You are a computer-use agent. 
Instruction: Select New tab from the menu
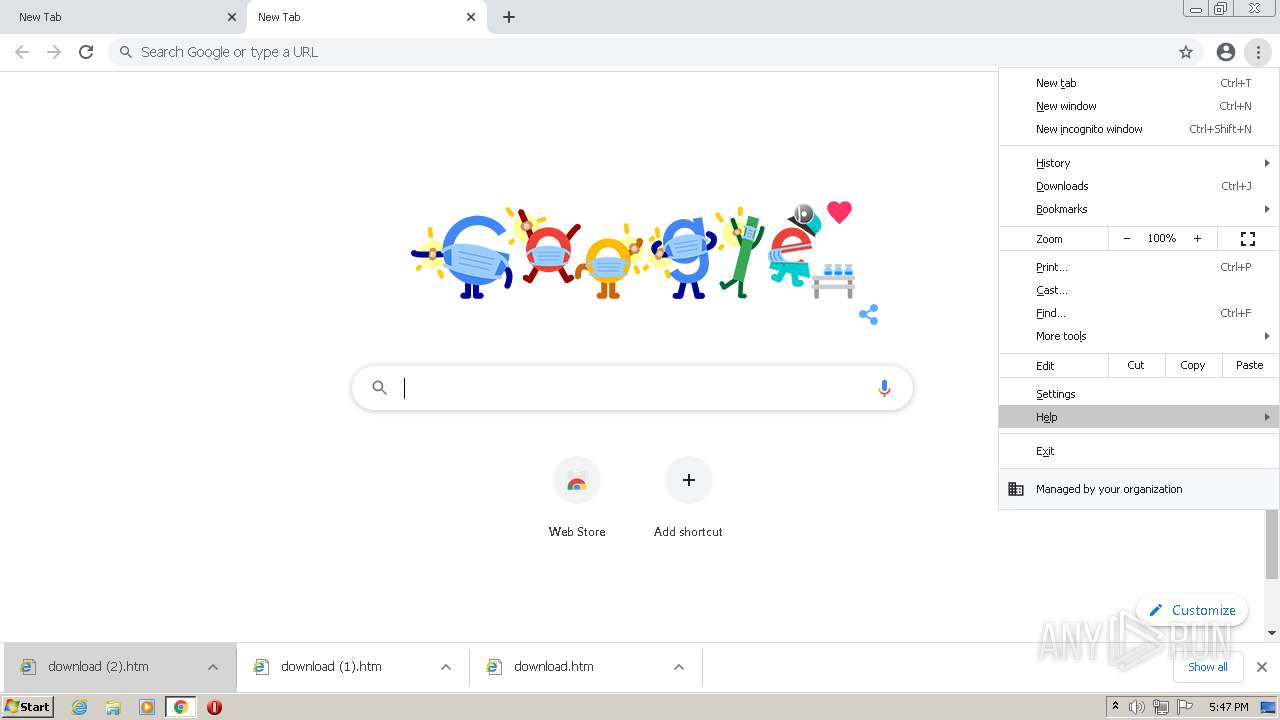point(1139,83)
